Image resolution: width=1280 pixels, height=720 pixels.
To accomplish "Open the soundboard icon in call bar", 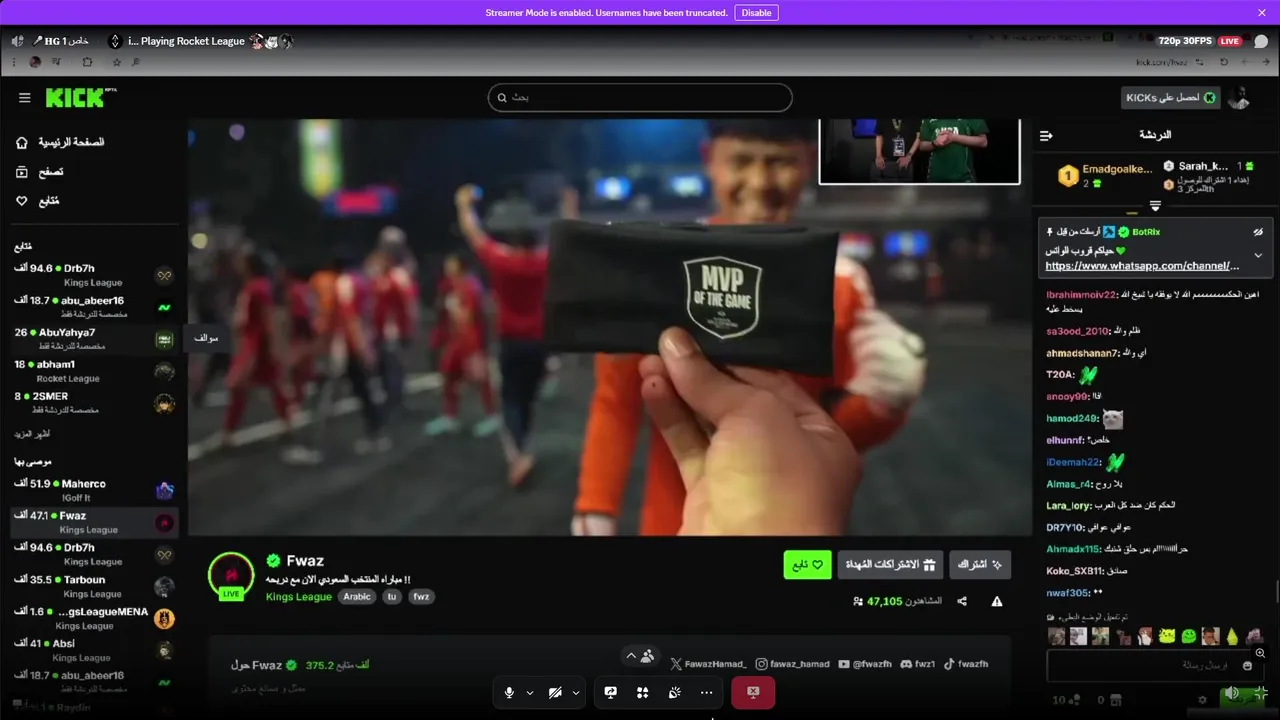I will click(x=675, y=692).
